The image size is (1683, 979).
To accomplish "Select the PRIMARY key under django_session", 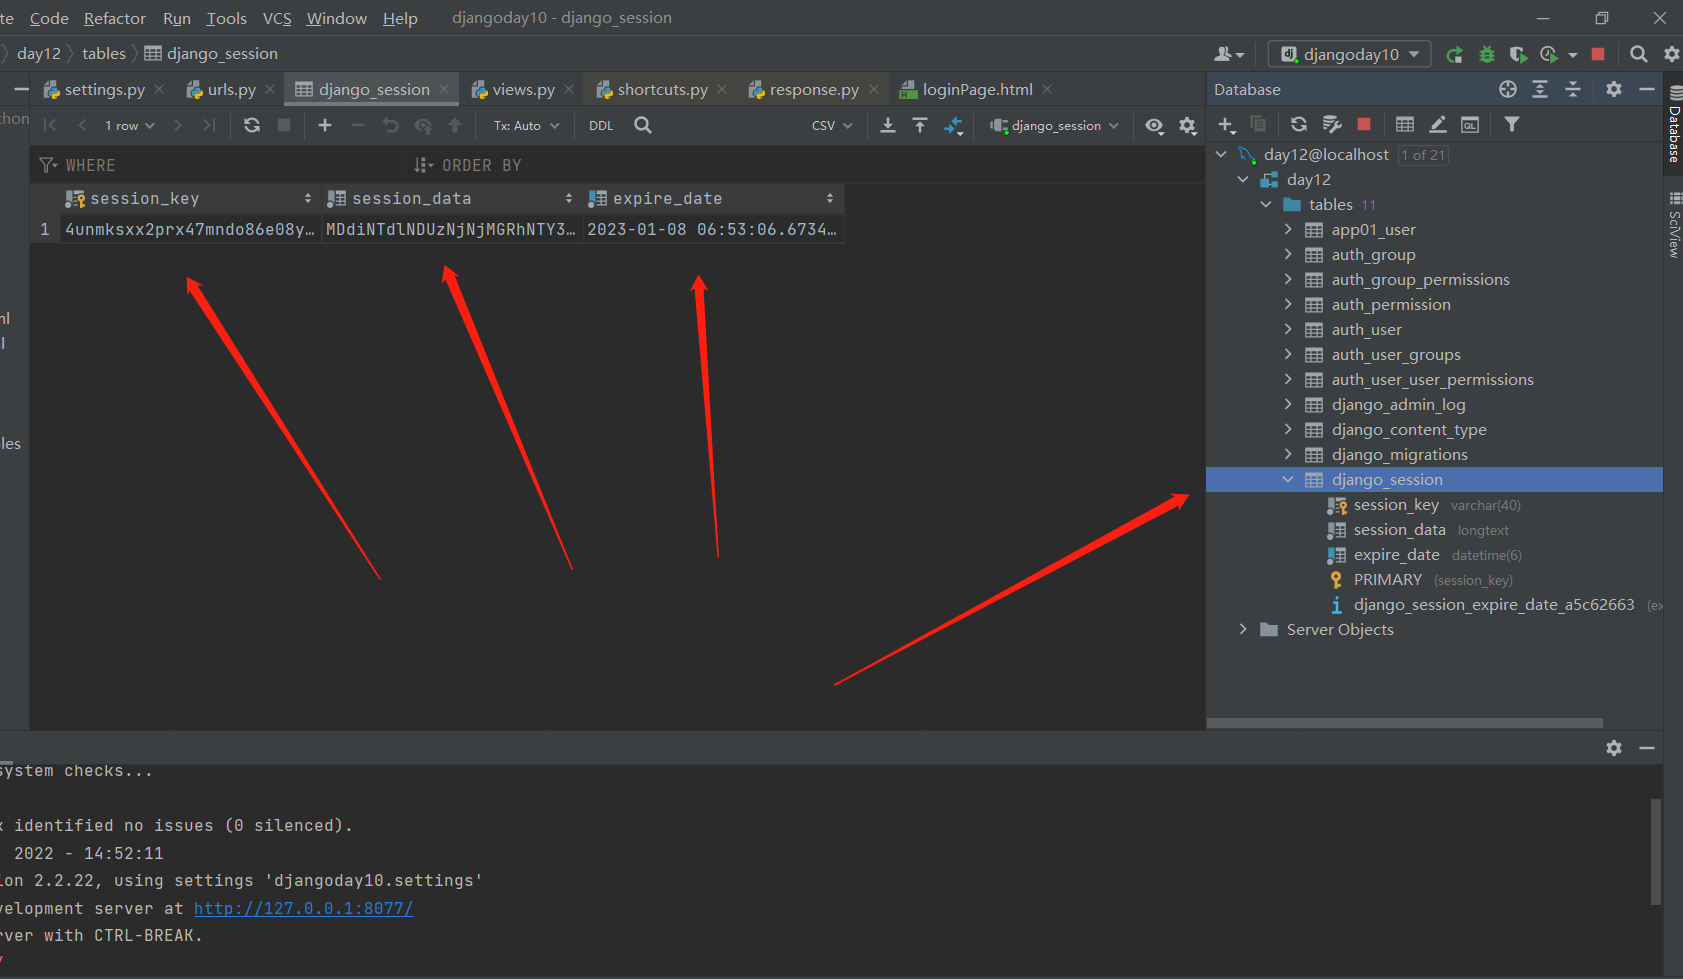I will pyautogui.click(x=1387, y=579).
